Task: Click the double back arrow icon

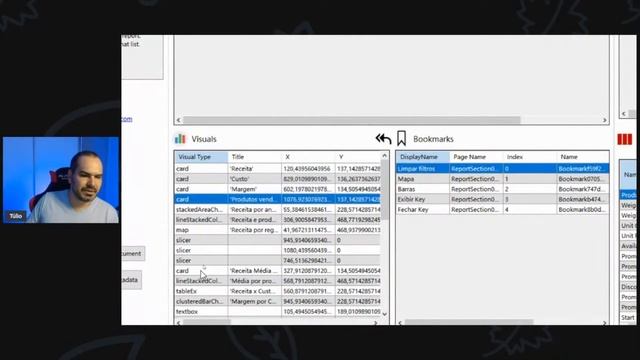Action: pos(383,139)
